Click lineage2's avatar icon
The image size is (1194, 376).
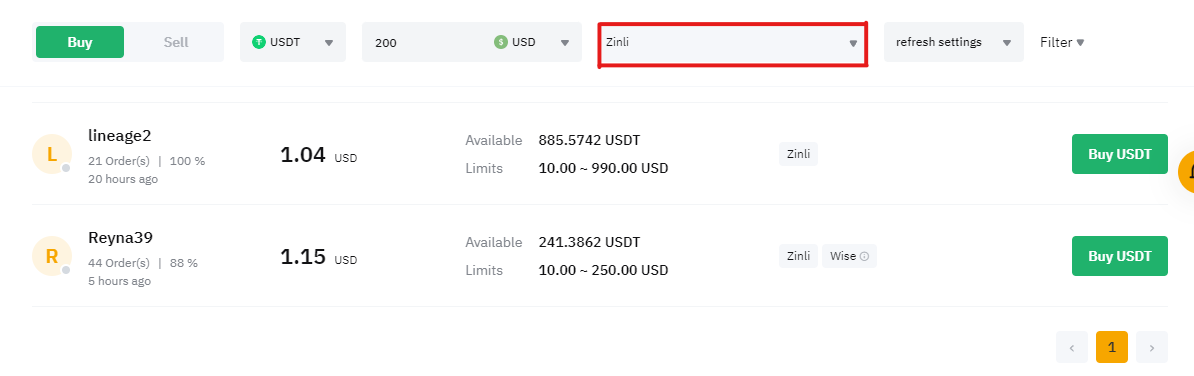point(52,155)
